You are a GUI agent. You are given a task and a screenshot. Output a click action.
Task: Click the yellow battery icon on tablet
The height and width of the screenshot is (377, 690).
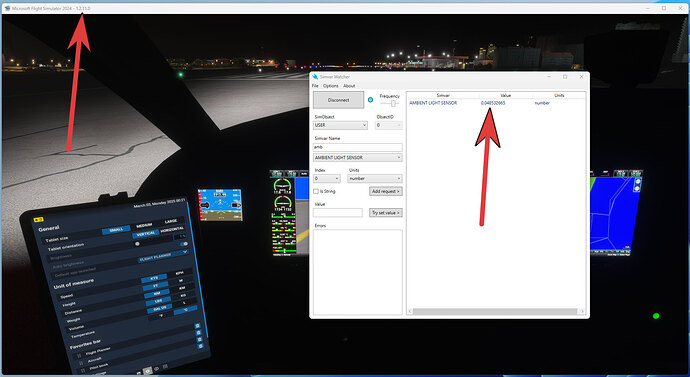pos(38,220)
